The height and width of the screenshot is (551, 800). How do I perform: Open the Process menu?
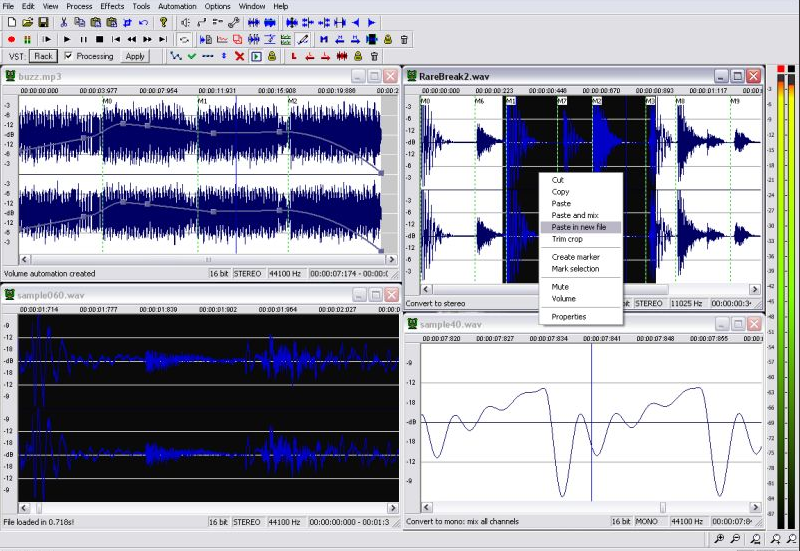(x=79, y=6)
